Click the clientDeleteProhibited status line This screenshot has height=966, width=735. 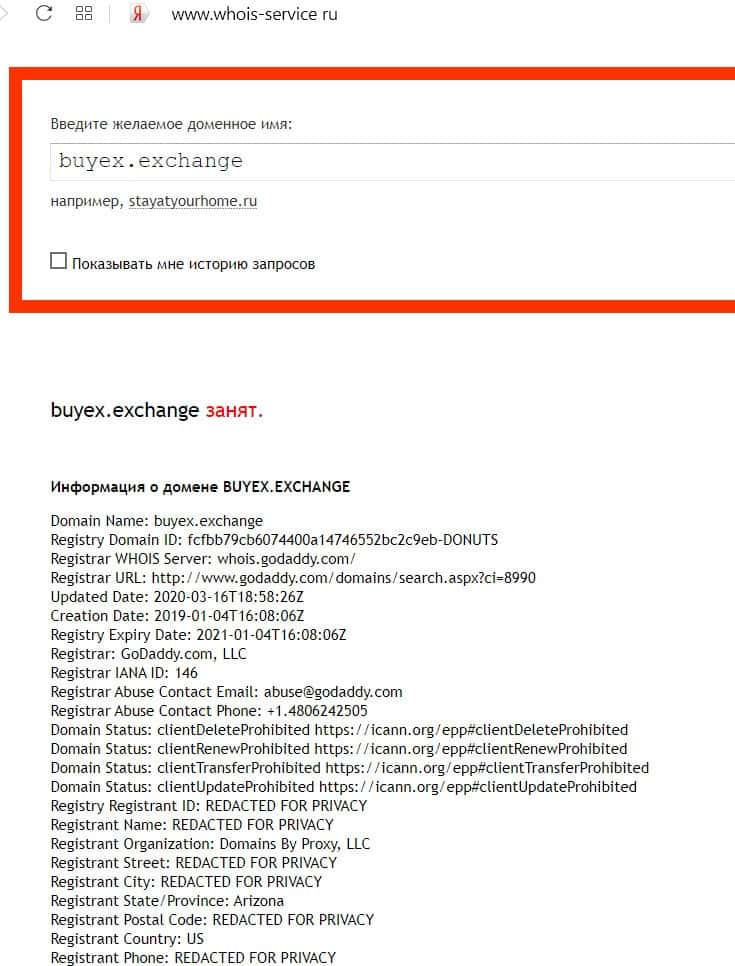pos(339,731)
